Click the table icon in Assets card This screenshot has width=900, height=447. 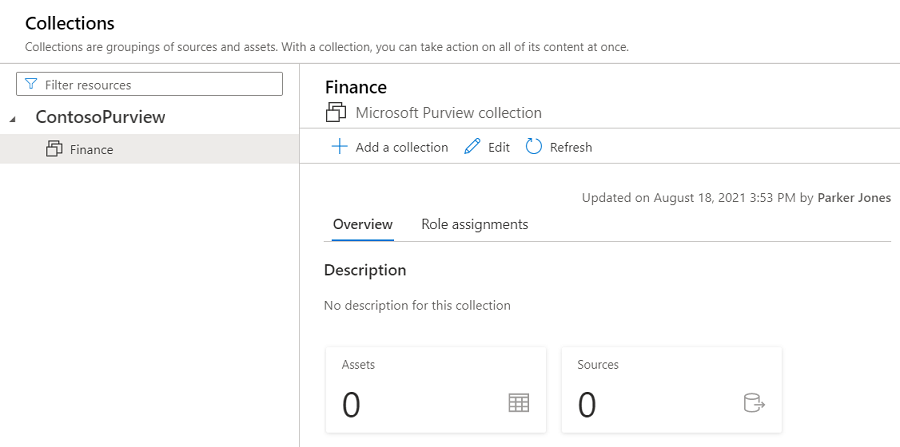pos(518,403)
